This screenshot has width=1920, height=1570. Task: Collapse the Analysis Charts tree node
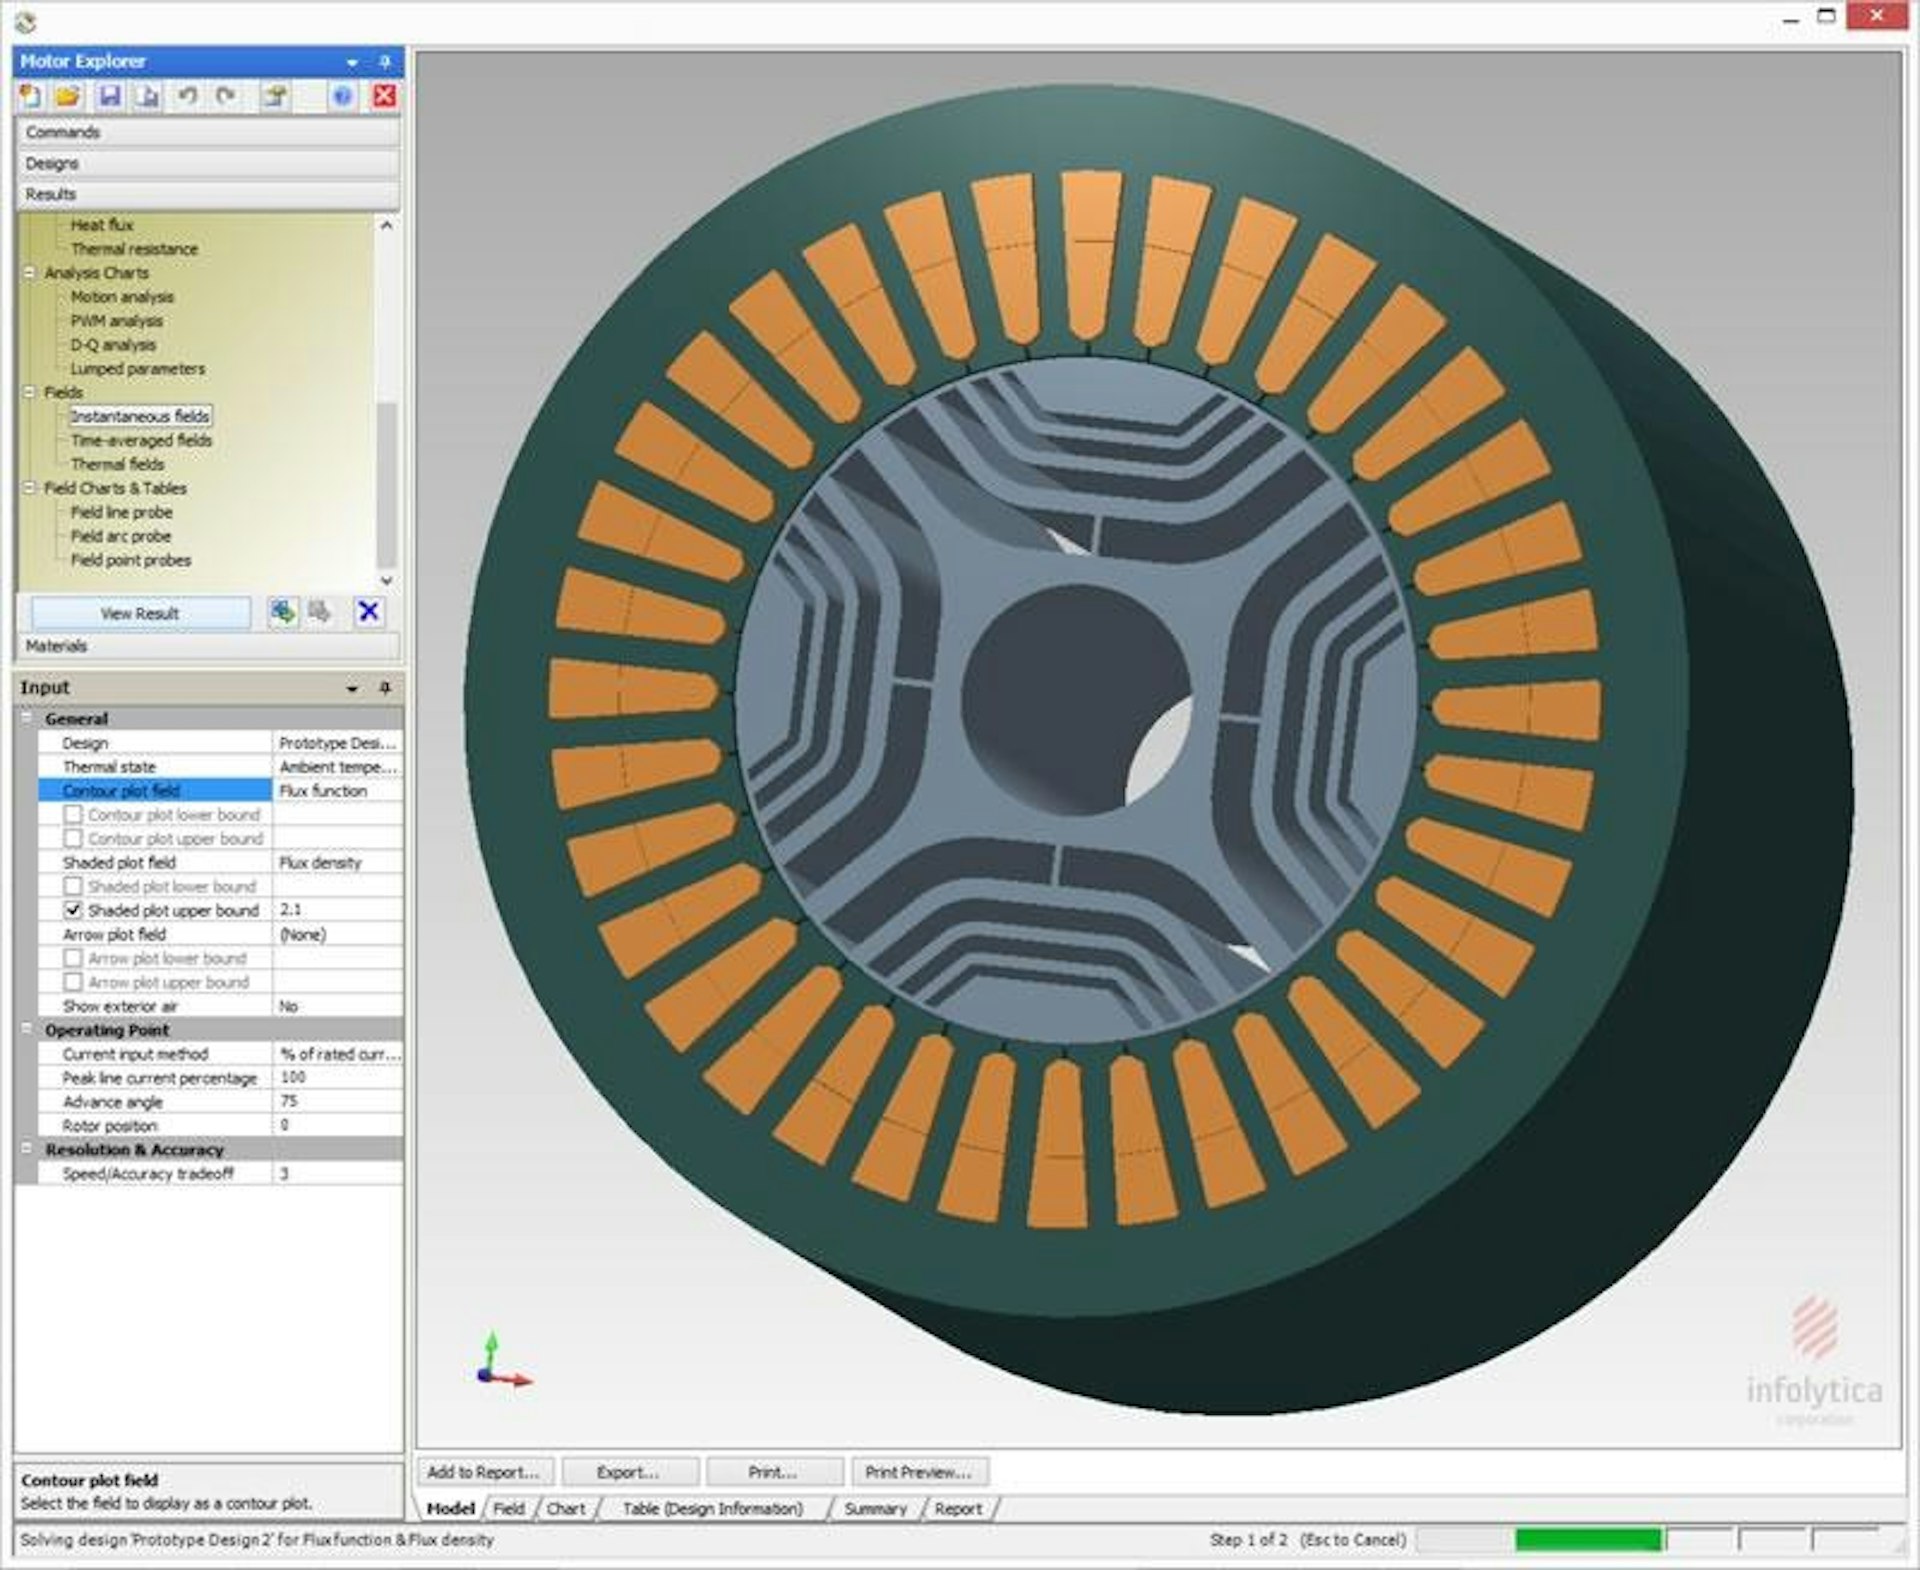[x=29, y=273]
